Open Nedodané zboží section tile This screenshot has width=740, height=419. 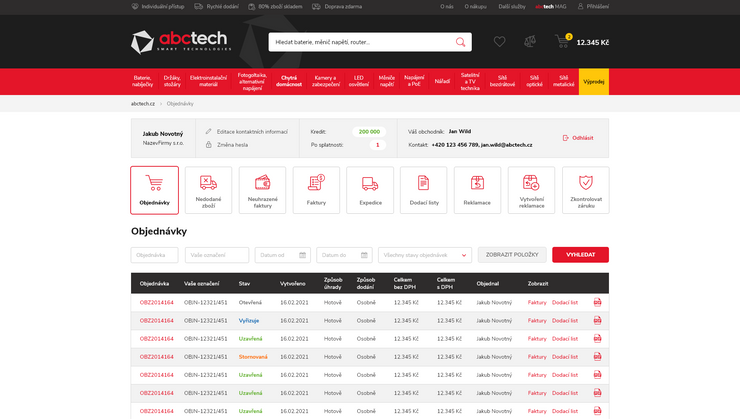tap(208, 190)
